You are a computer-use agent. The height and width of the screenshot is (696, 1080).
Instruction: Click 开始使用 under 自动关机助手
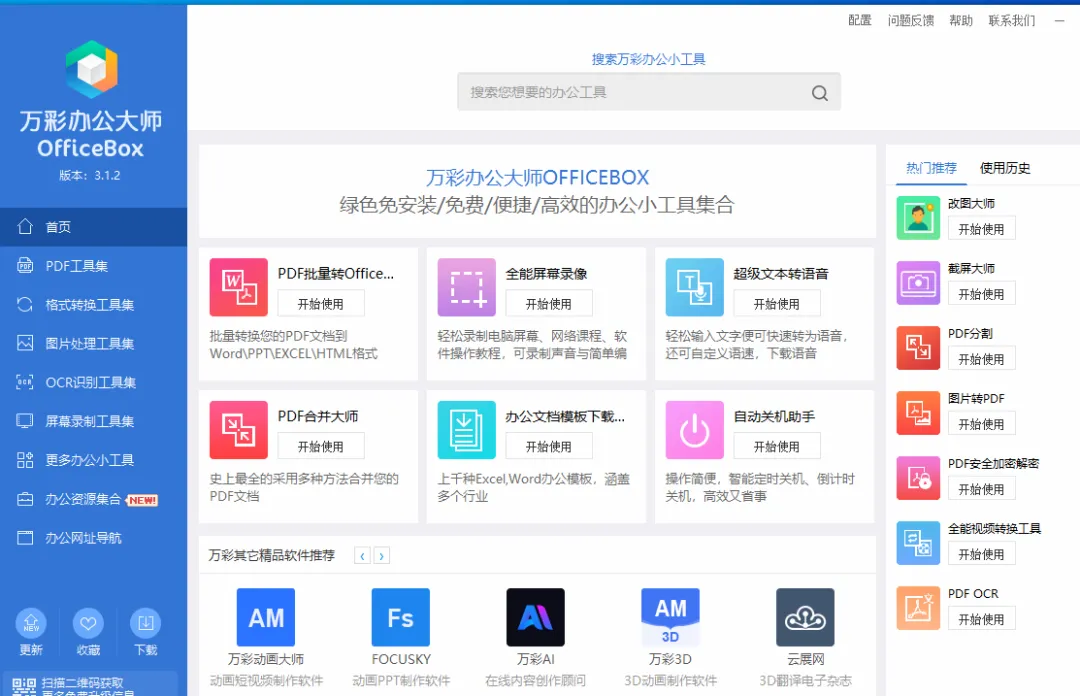777,447
